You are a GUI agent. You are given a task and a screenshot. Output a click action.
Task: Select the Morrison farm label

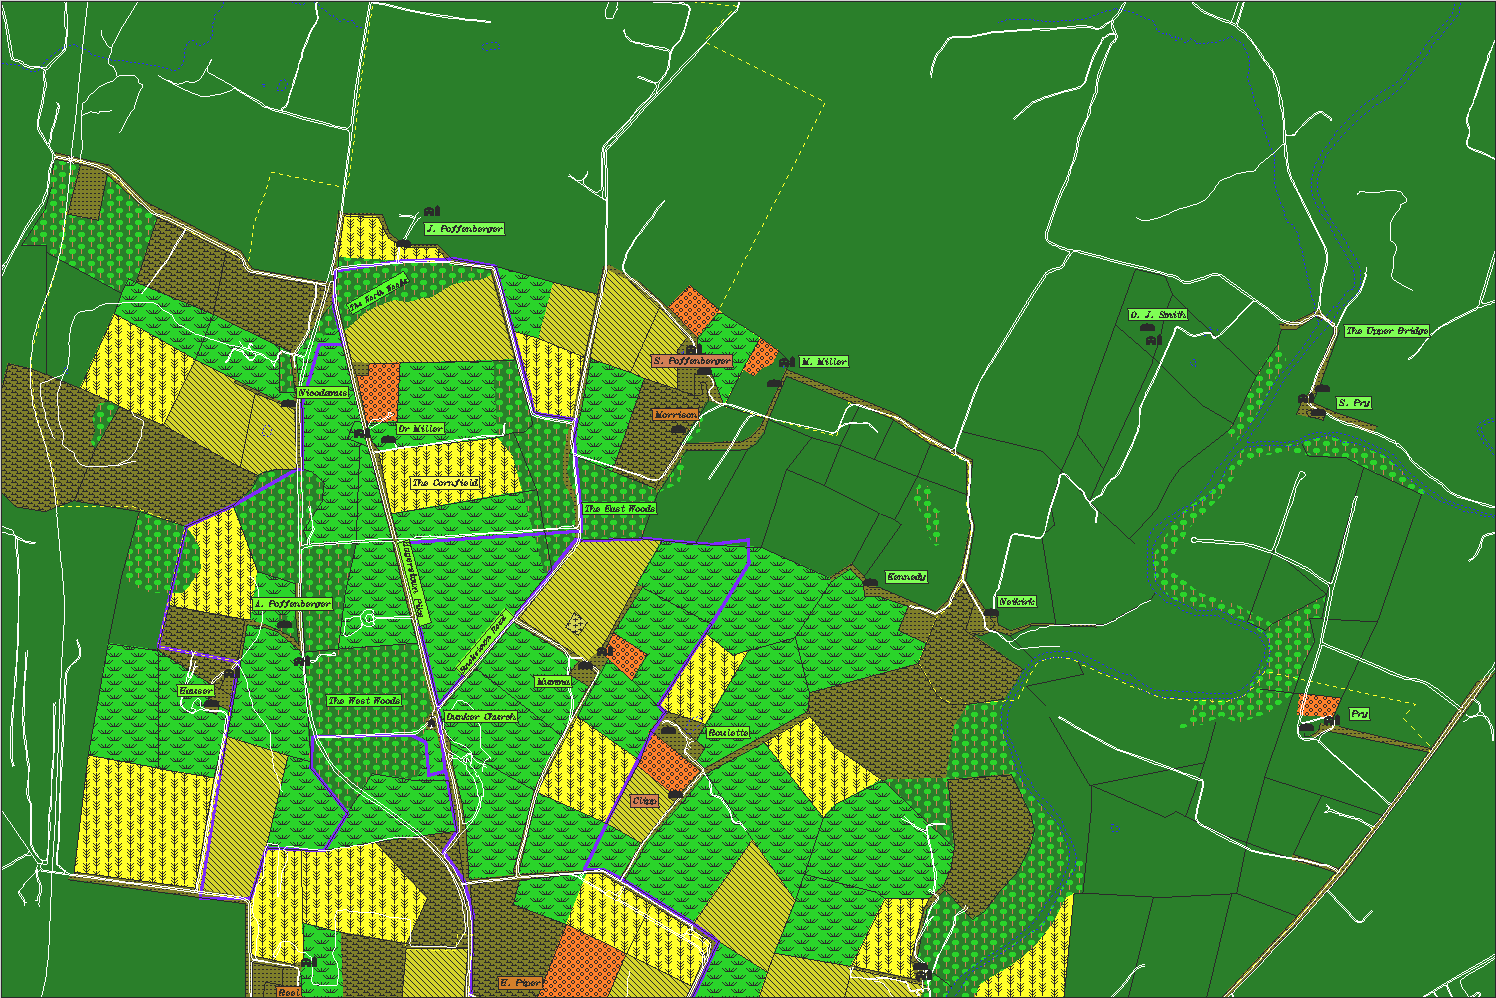tap(675, 414)
